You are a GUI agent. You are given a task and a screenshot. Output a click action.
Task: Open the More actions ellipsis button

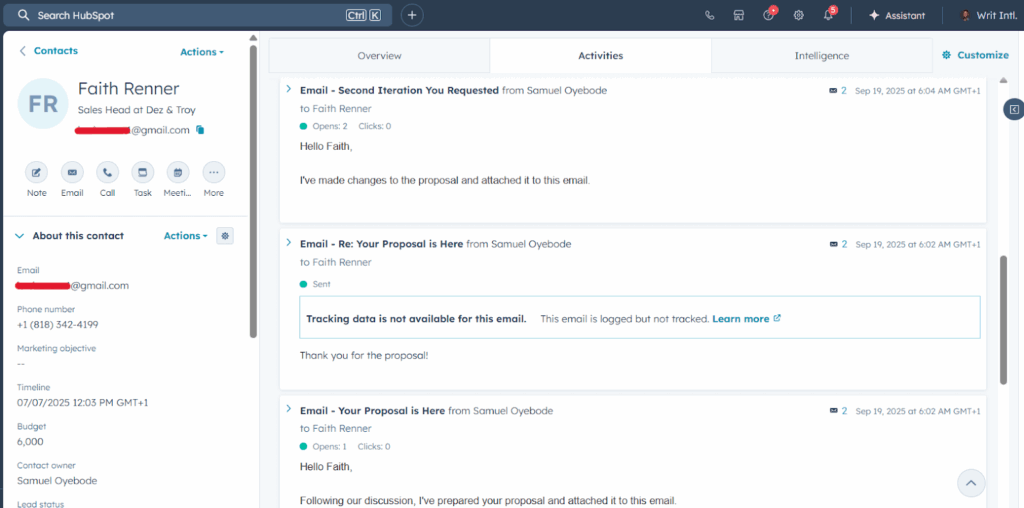pos(214,172)
